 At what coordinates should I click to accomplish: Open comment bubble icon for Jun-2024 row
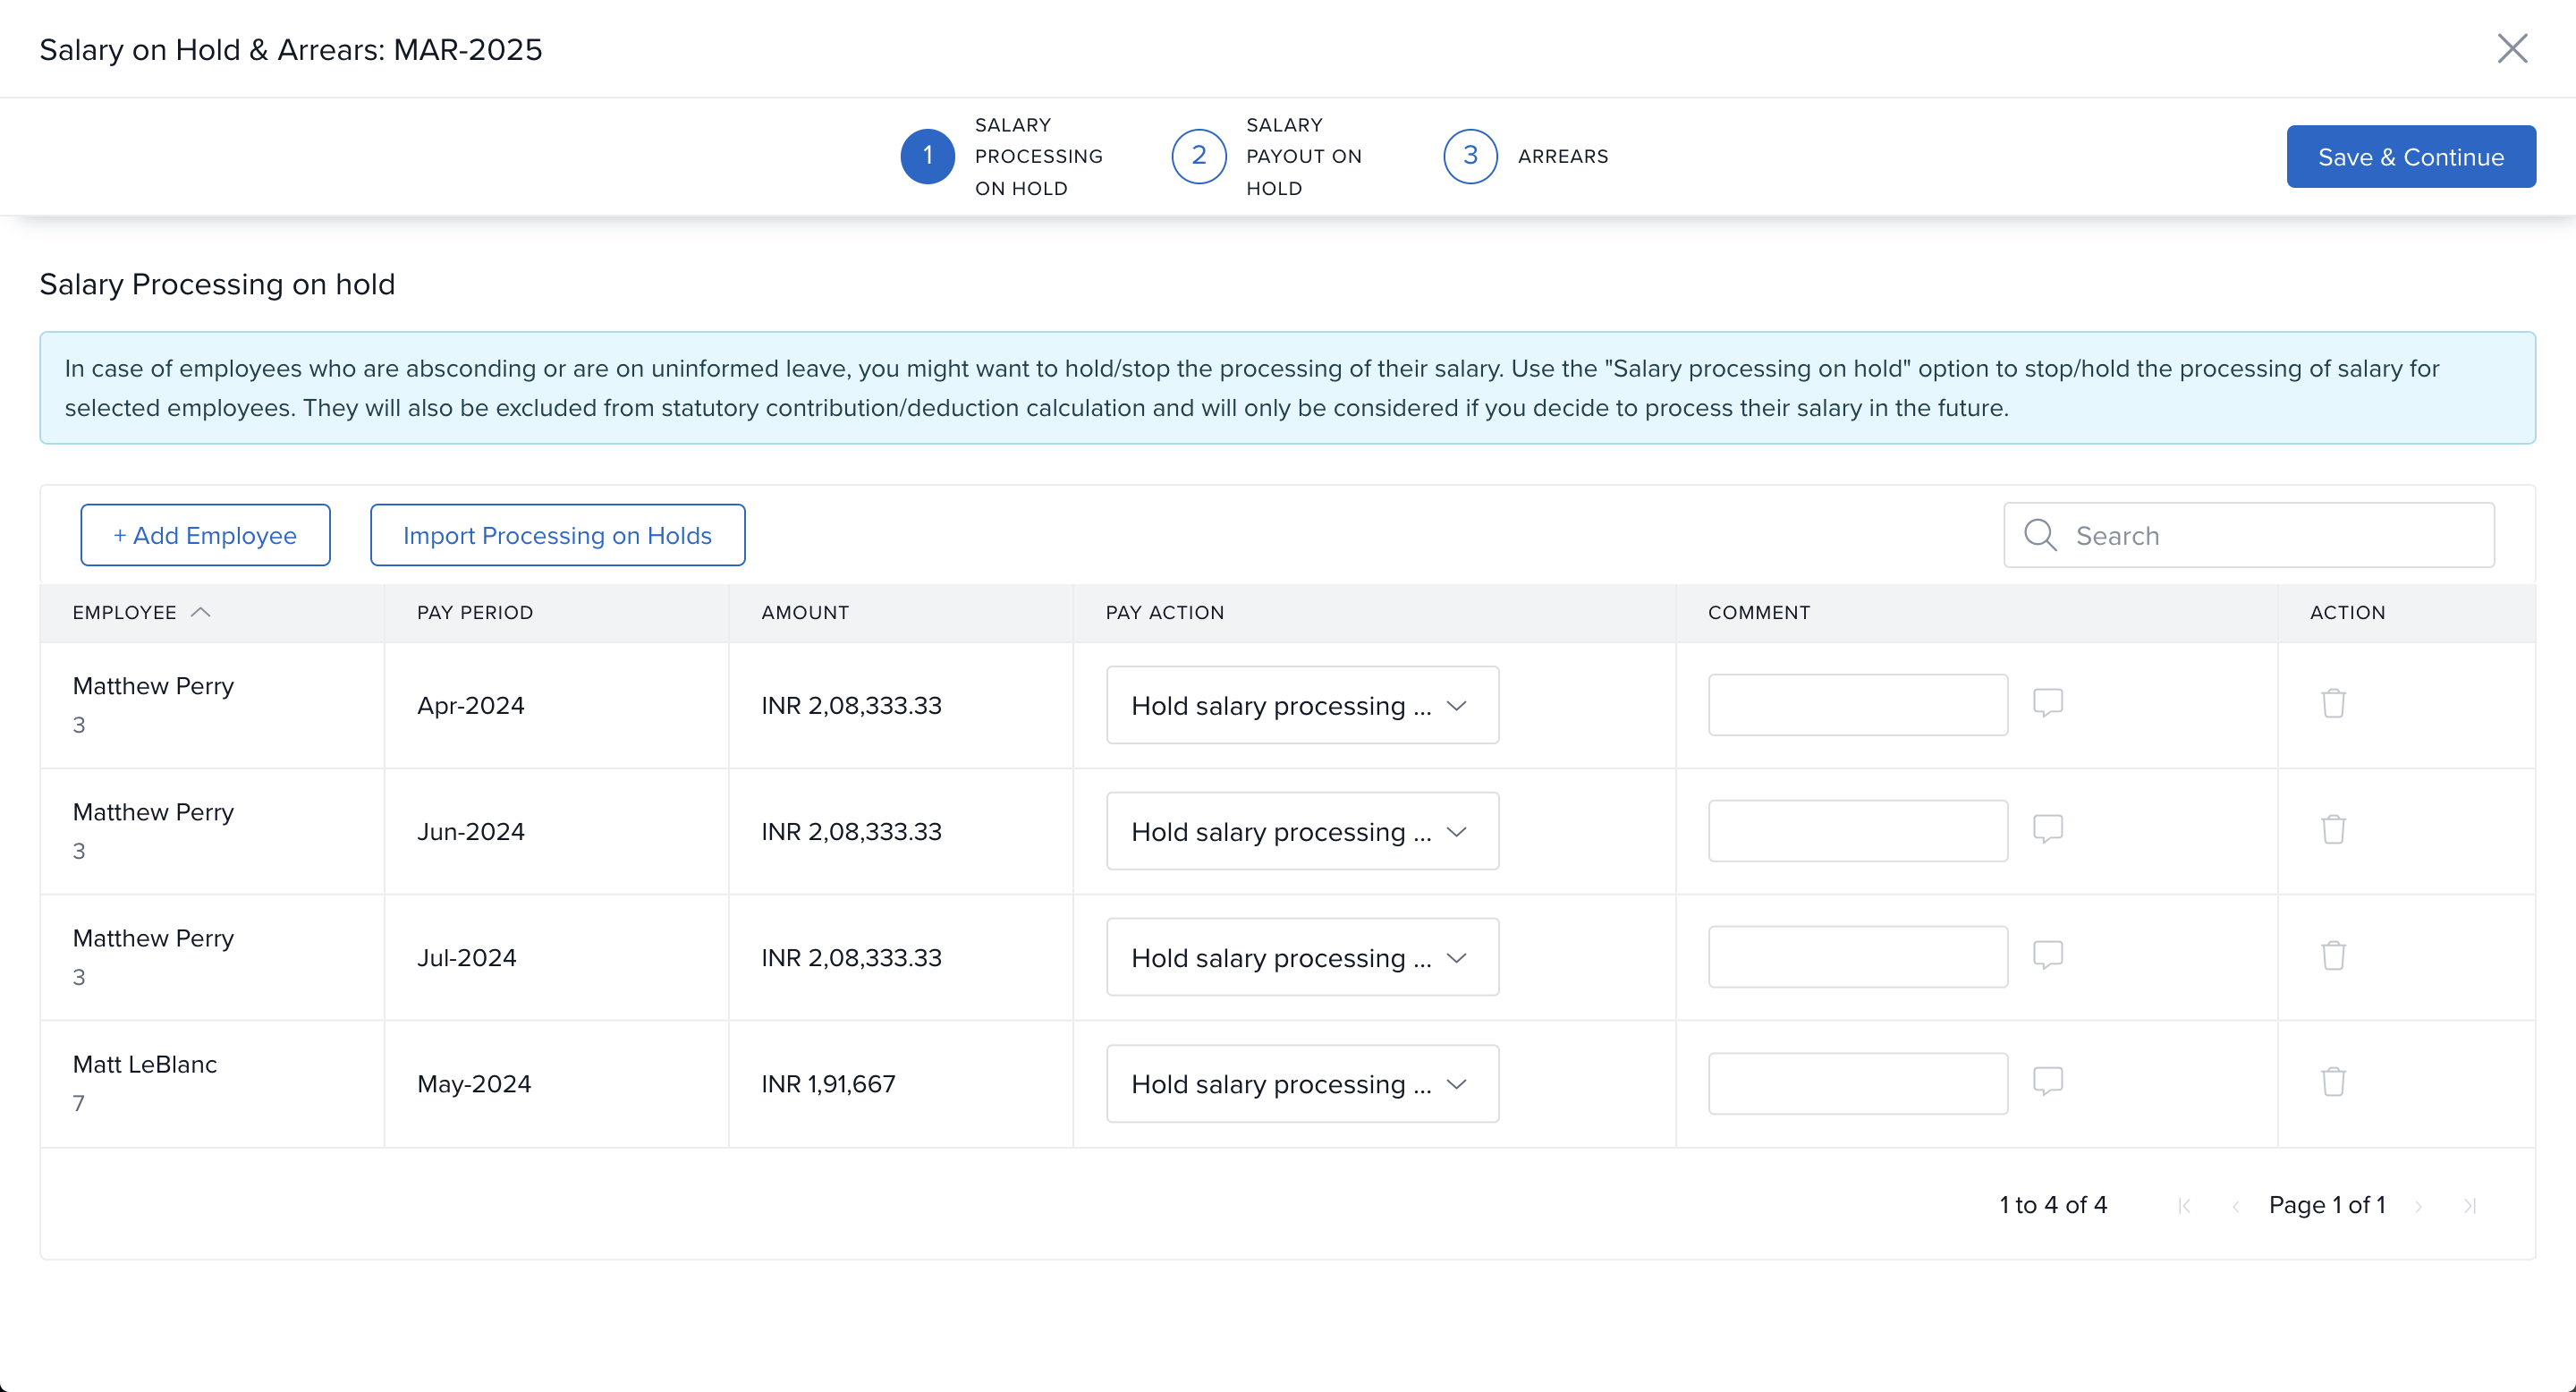2047,829
